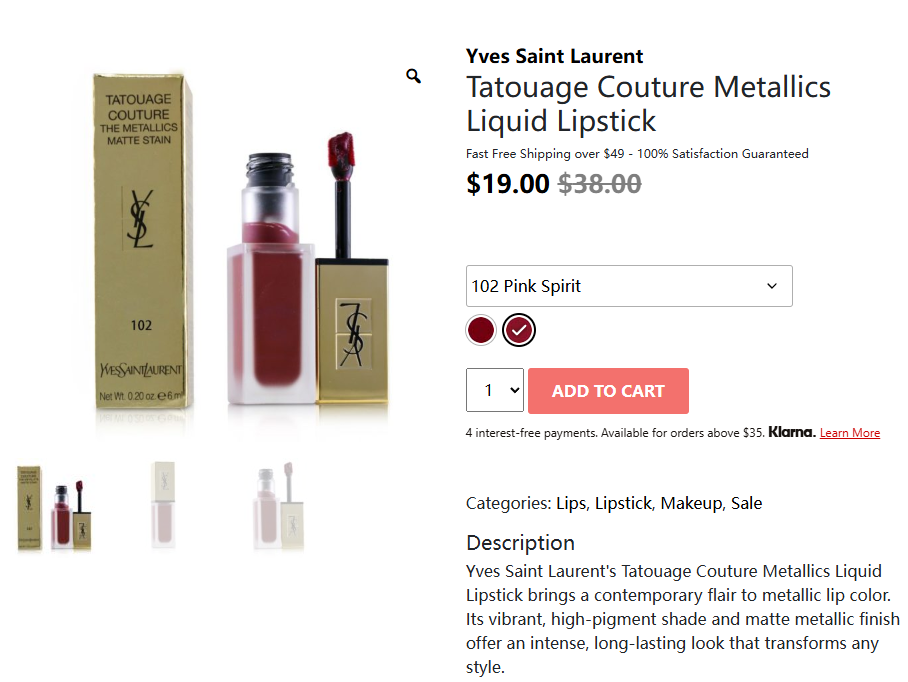908x682 pixels.
Task: Open the Lips category link
Action: [x=571, y=503]
